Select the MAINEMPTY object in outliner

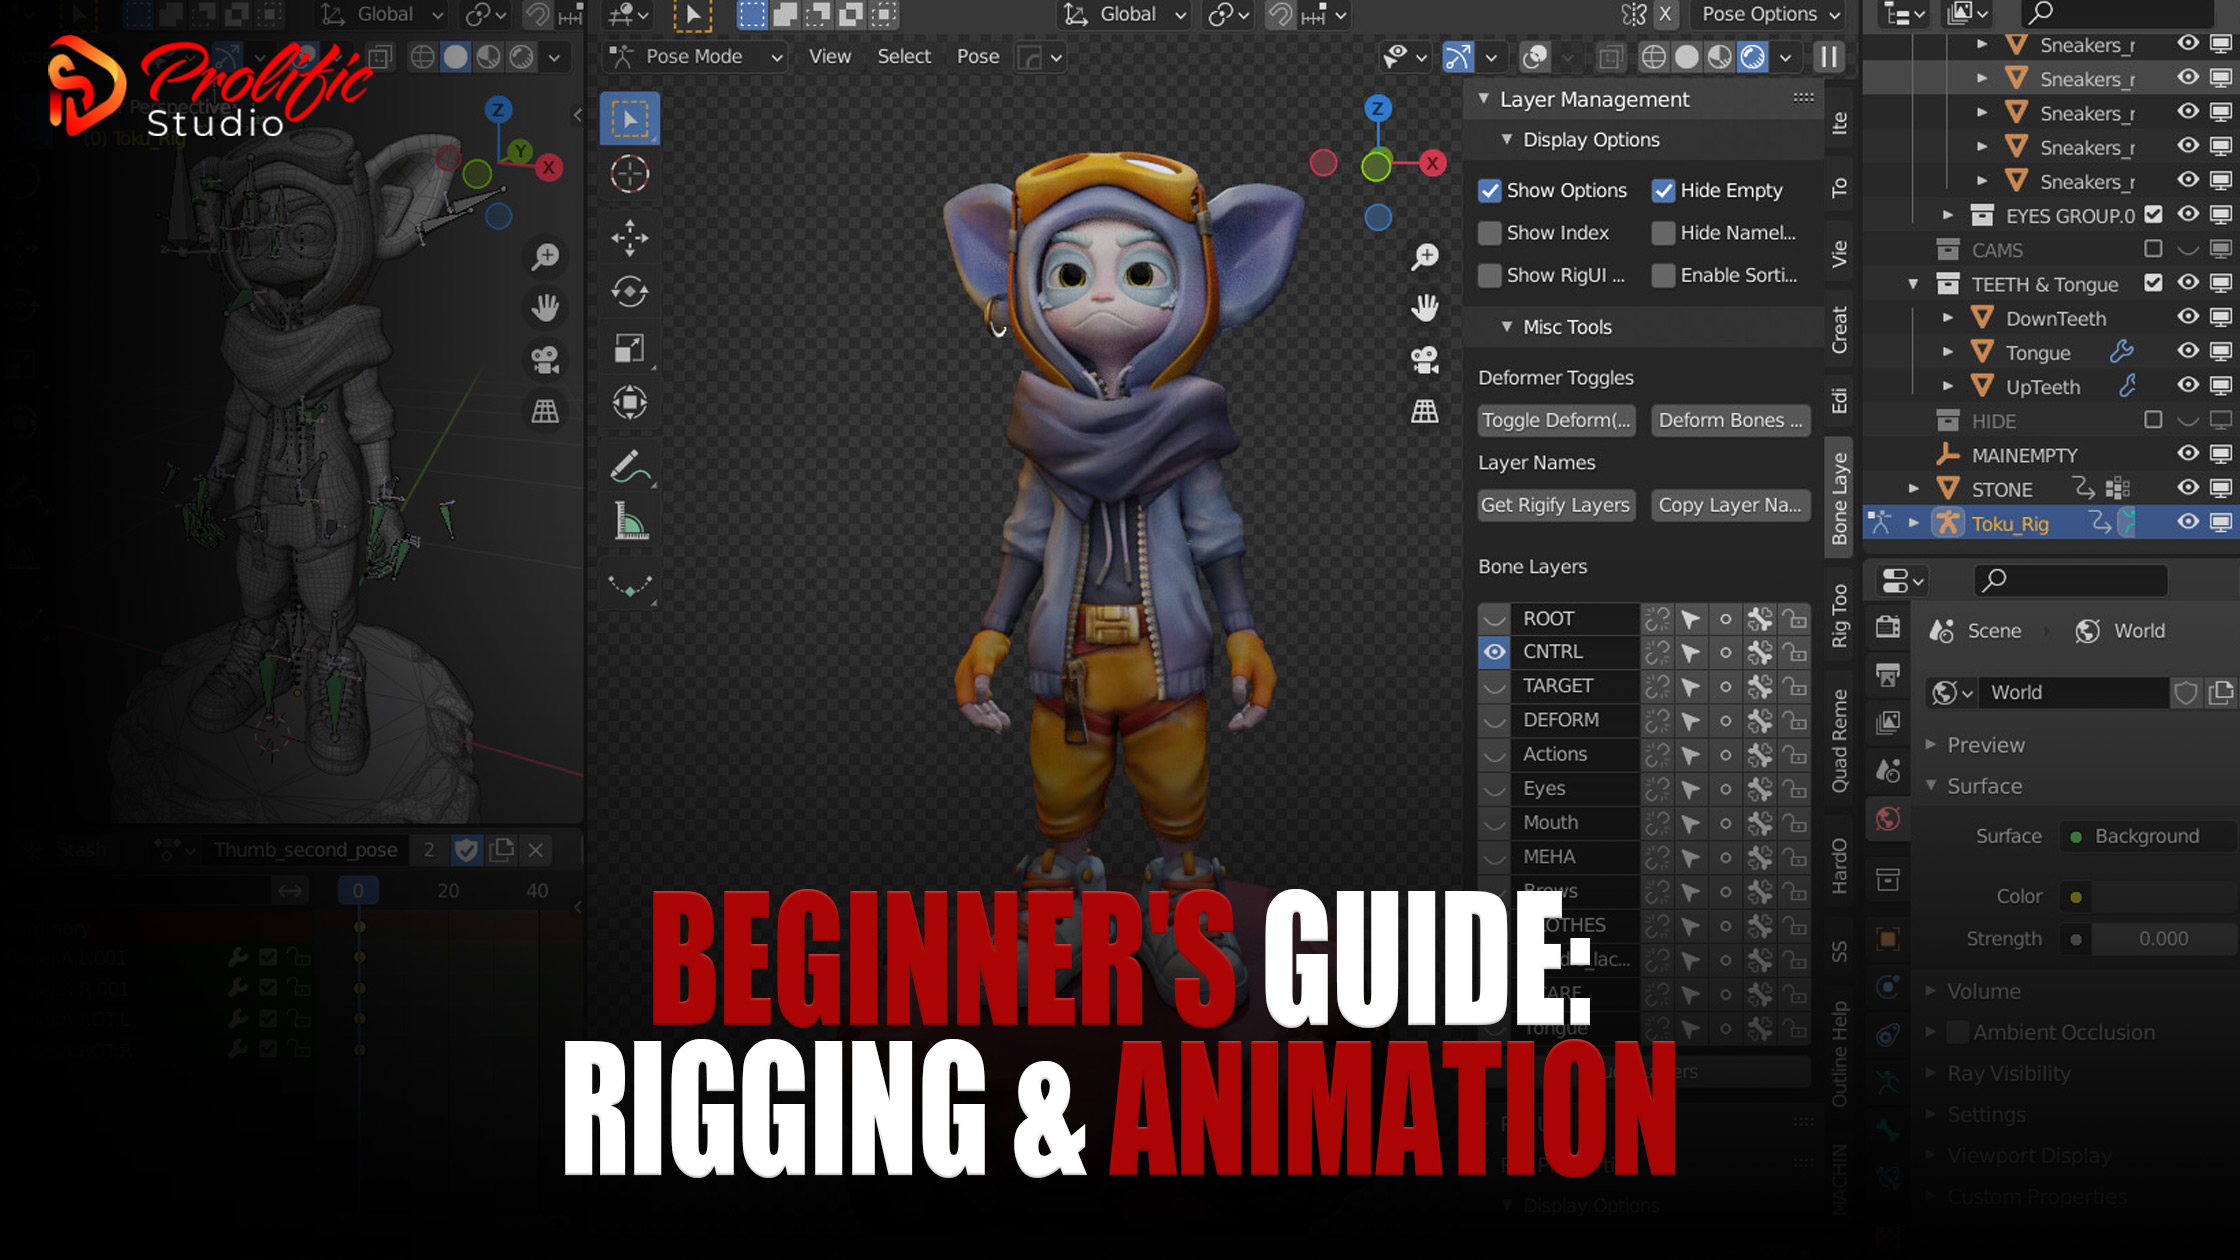(x=2024, y=455)
